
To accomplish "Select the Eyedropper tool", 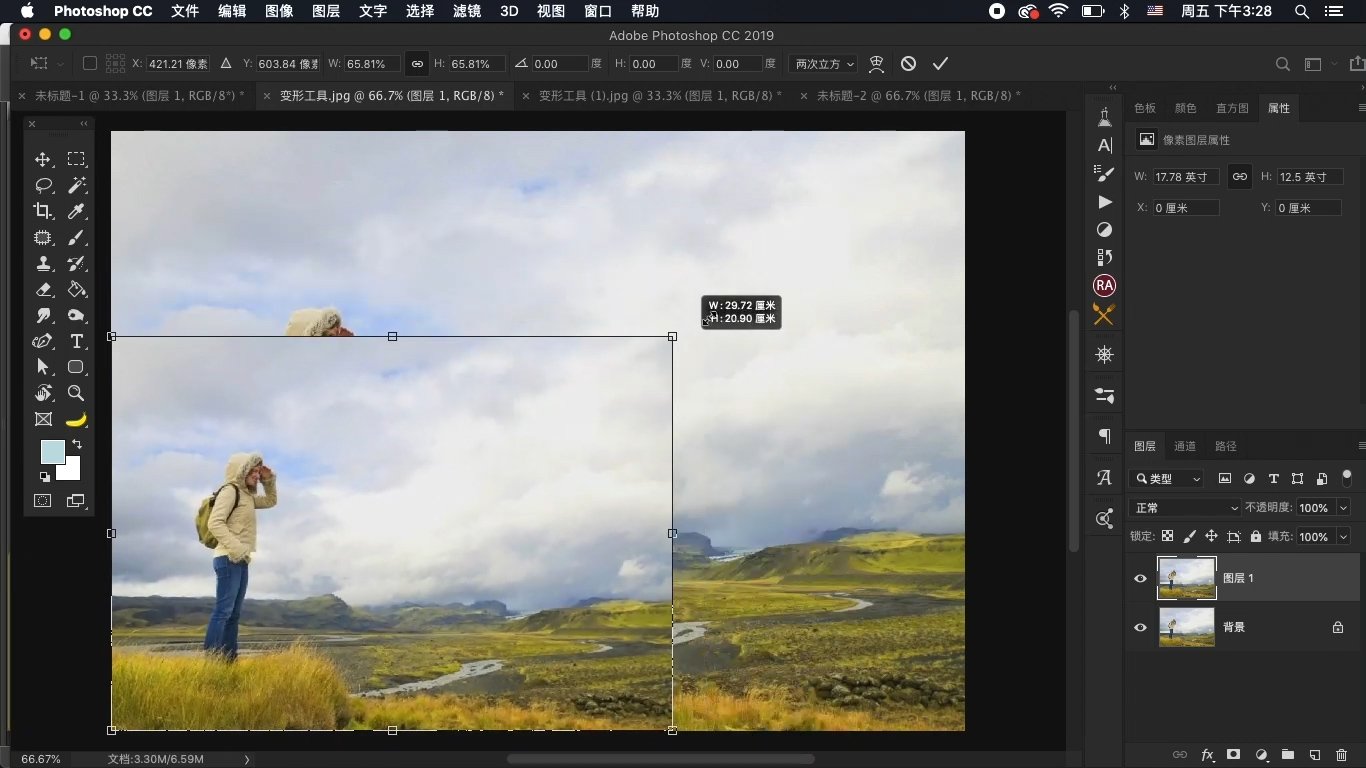I will coord(76,211).
